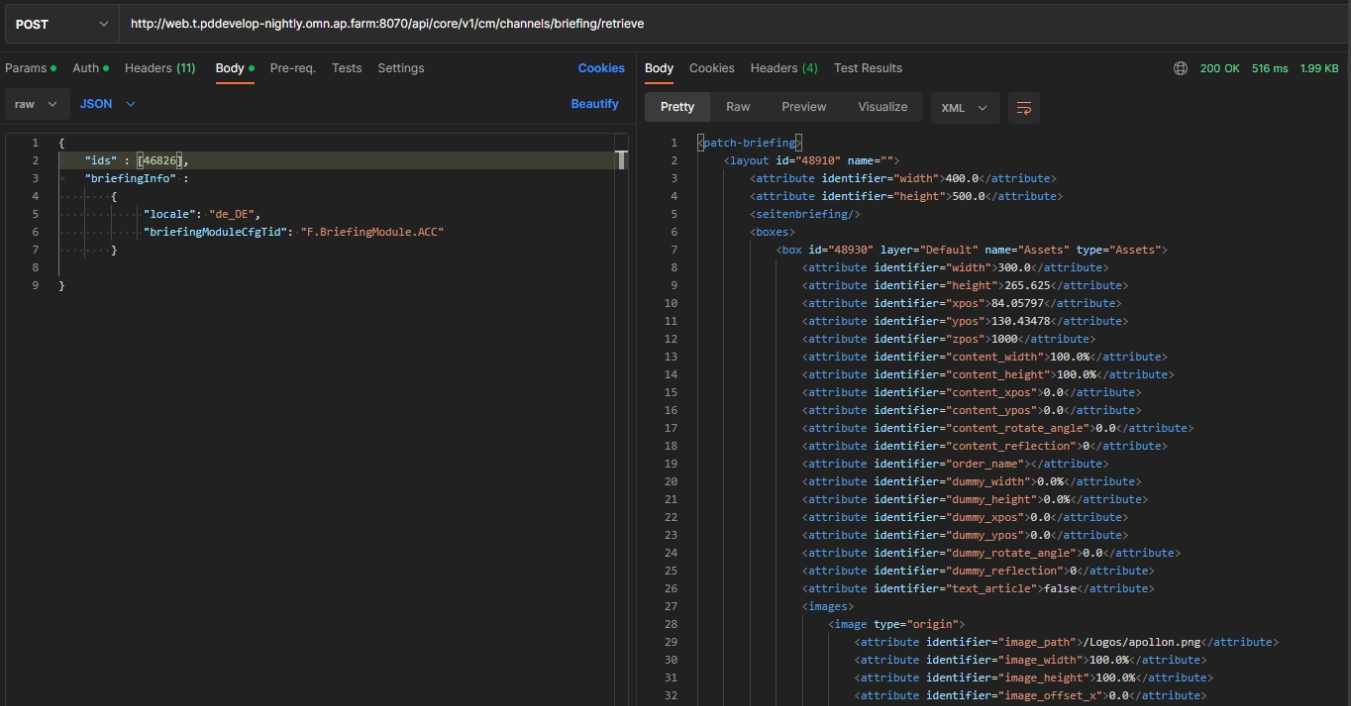Switch the response view to Raw
Viewport: 1351px width, 706px height.
pos(738,107)
